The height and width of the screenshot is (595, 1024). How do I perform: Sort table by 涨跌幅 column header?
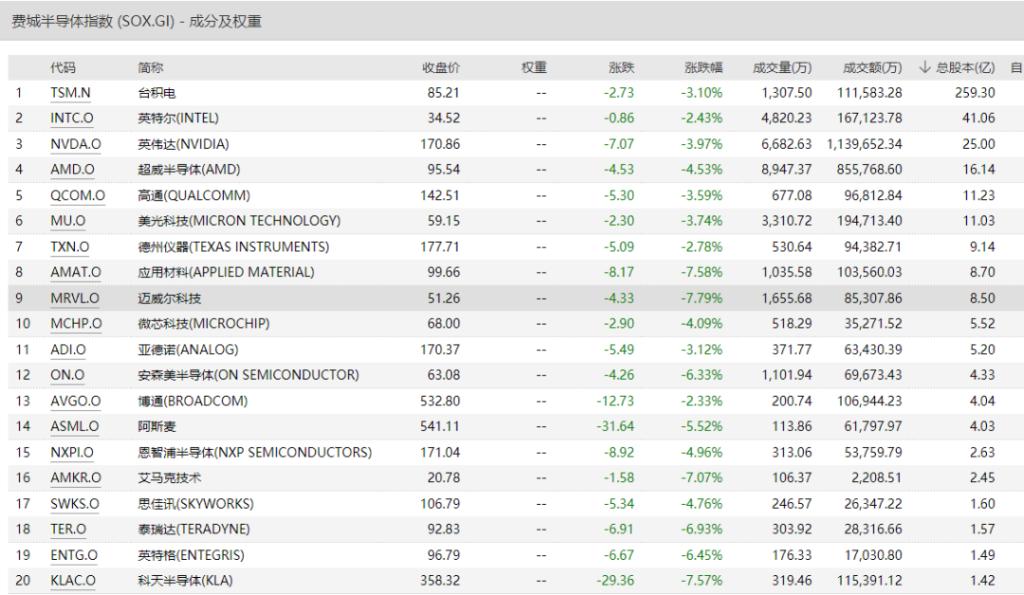click(703, 67)
